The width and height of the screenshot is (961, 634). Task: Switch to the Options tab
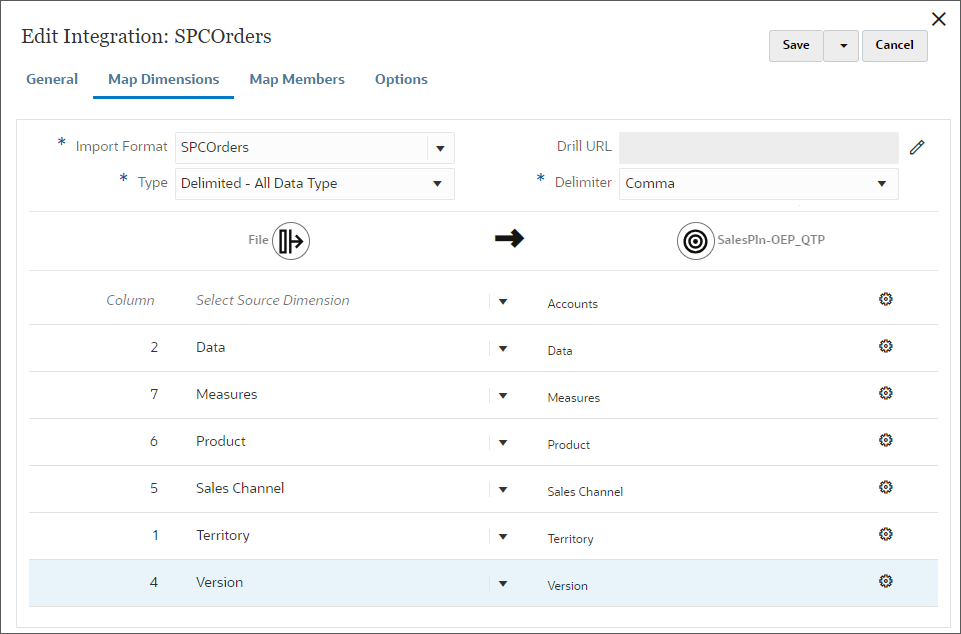pyautogui.click(x=401, y=79)
